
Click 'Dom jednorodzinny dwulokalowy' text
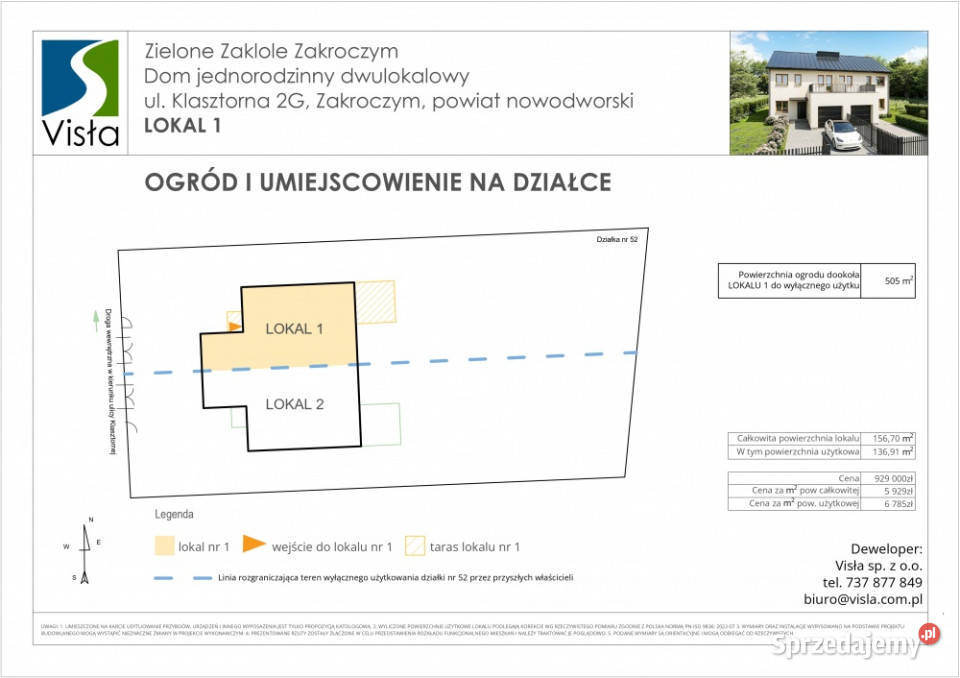307,76
